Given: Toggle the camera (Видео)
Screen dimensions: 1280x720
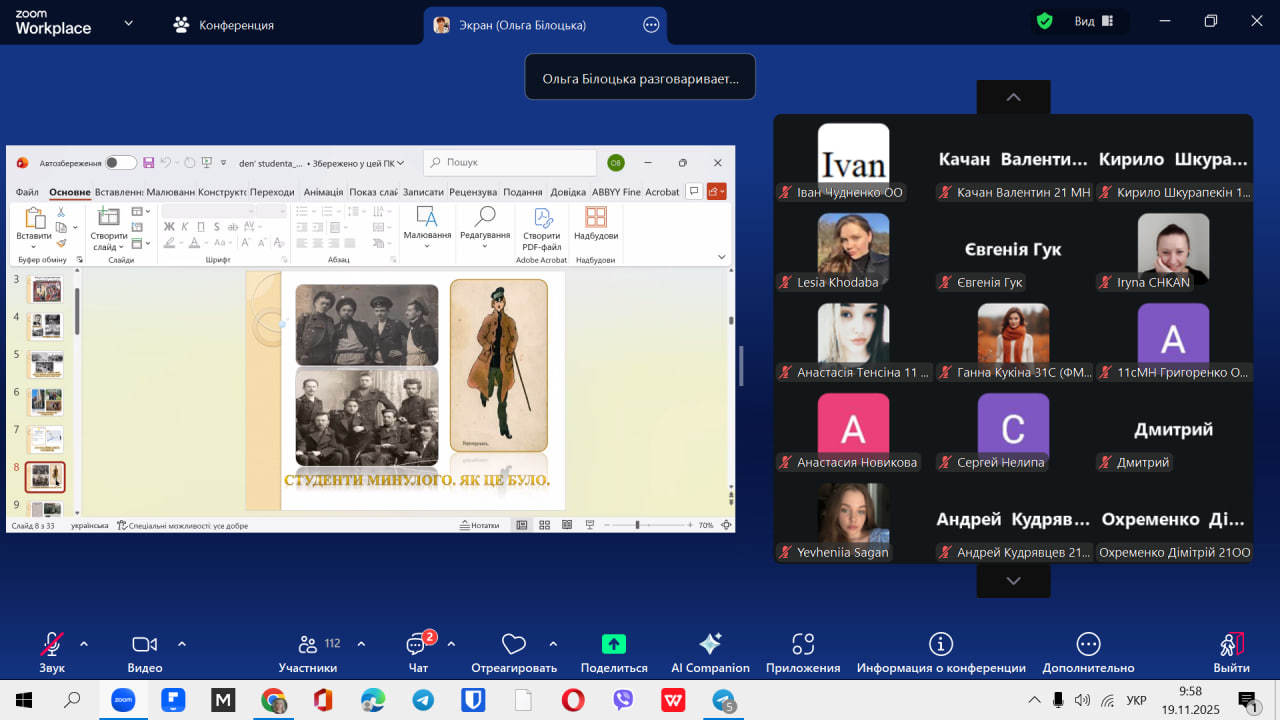Looking at the screenshot, I should pyautogui.click(x=145, y=644).
